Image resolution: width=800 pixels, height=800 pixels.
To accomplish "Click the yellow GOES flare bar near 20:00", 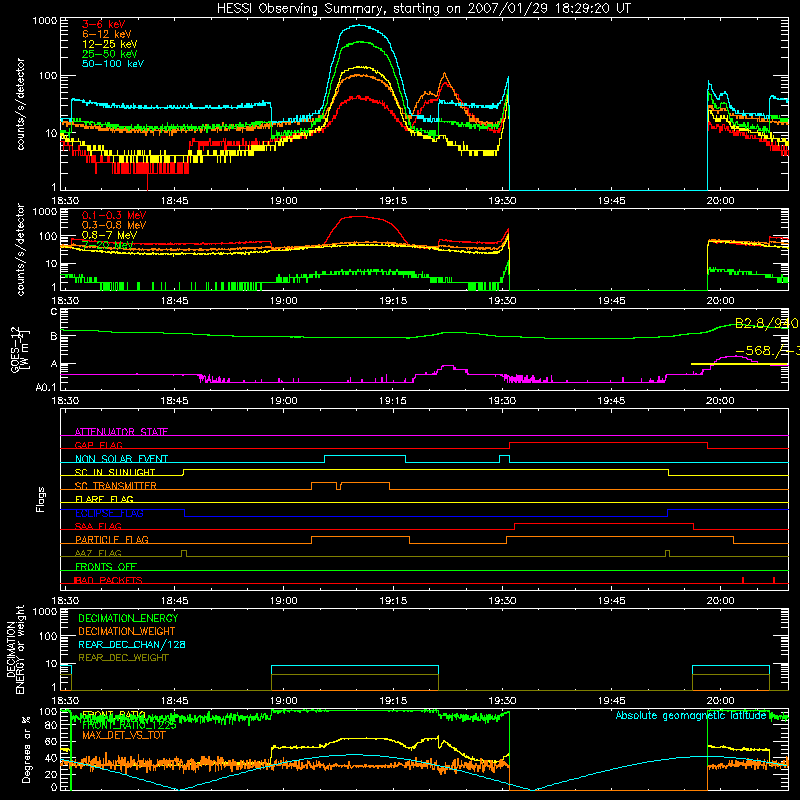I will (x=739, y=364).
